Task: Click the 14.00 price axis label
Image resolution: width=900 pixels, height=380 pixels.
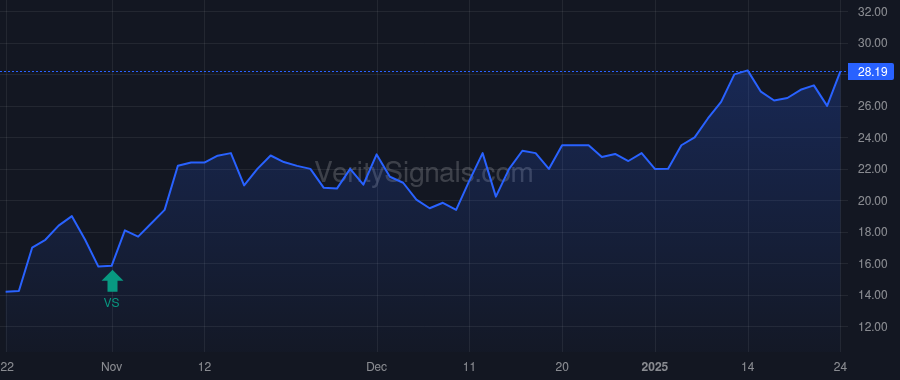Action: [x=872, y=295]
